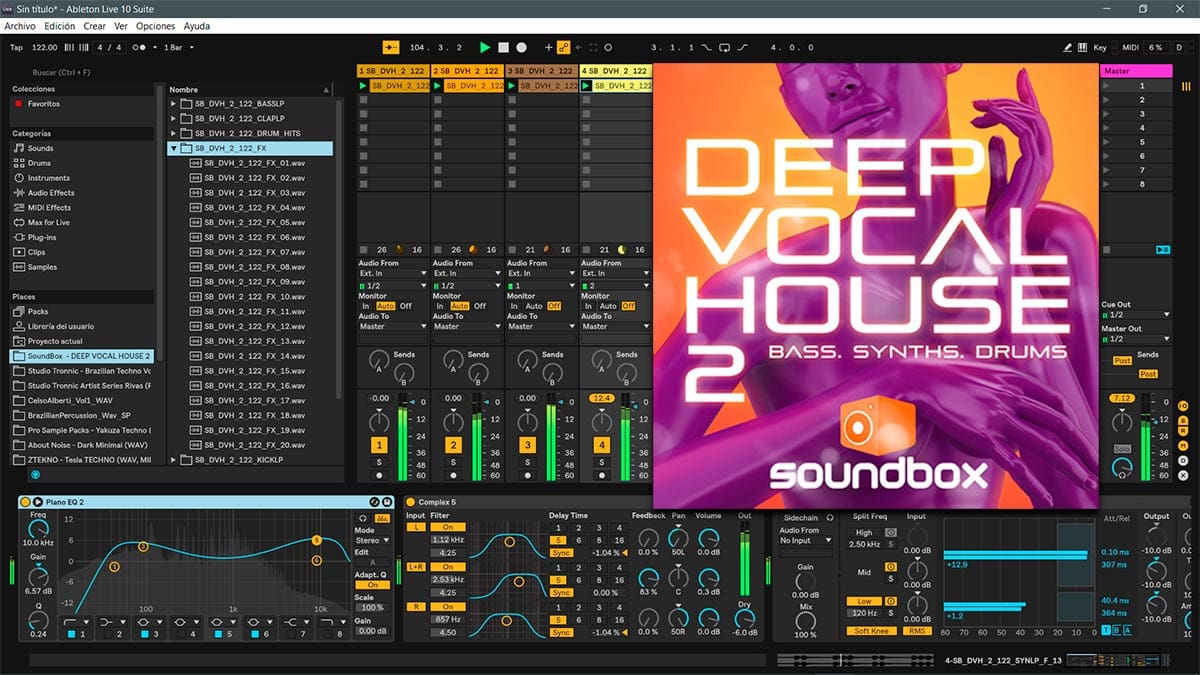Launch Master scene 1
This screenshot has height=675, width=1200.
(x=1106, y=86)
